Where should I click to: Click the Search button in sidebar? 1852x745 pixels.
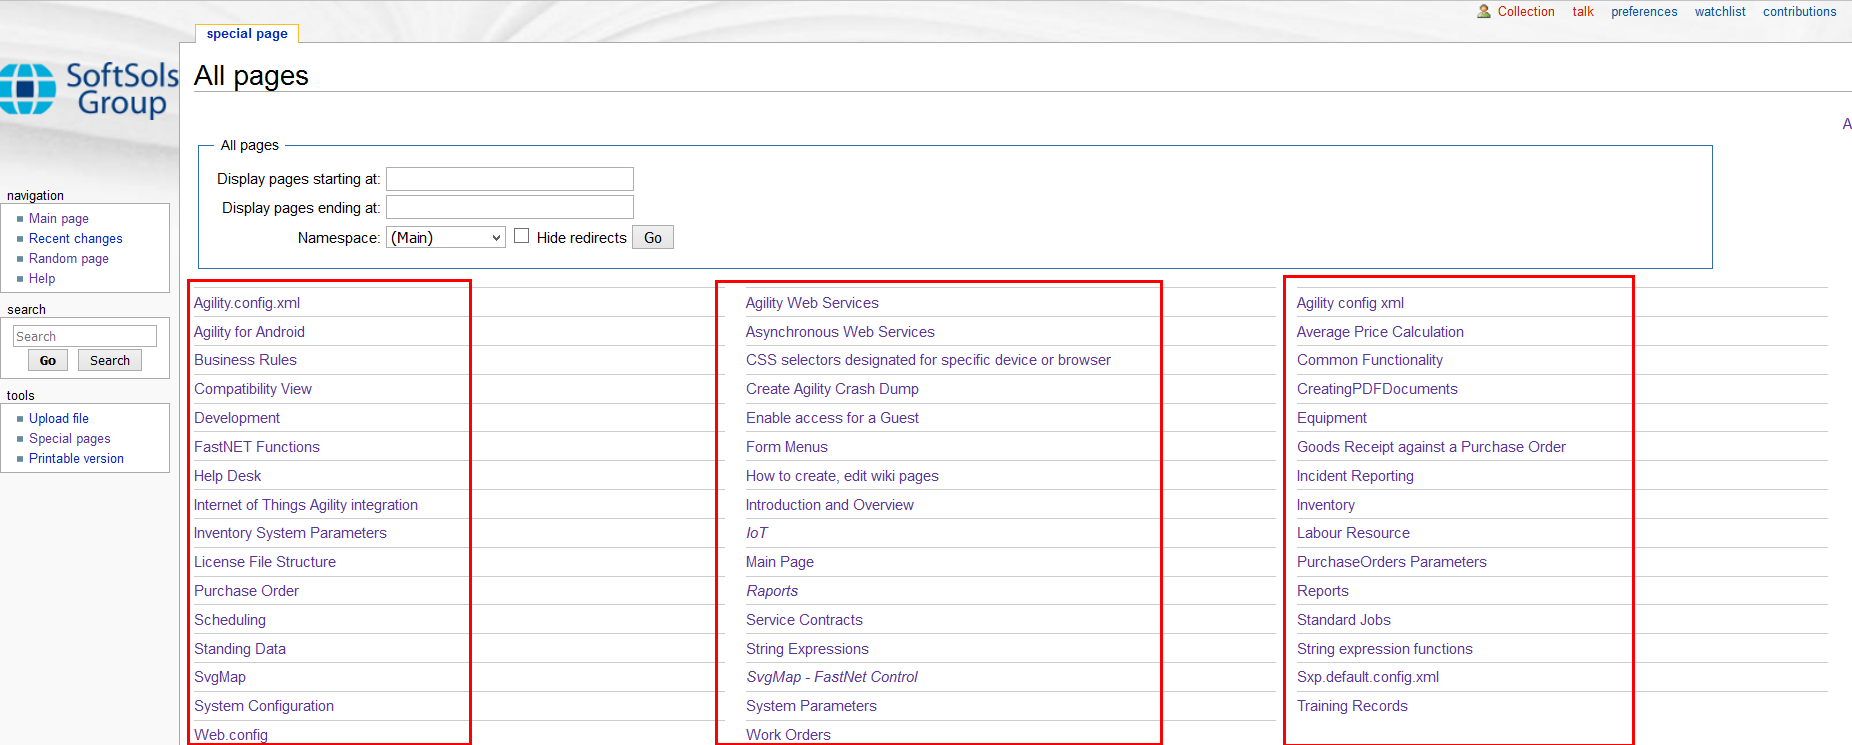pos(109,361)
